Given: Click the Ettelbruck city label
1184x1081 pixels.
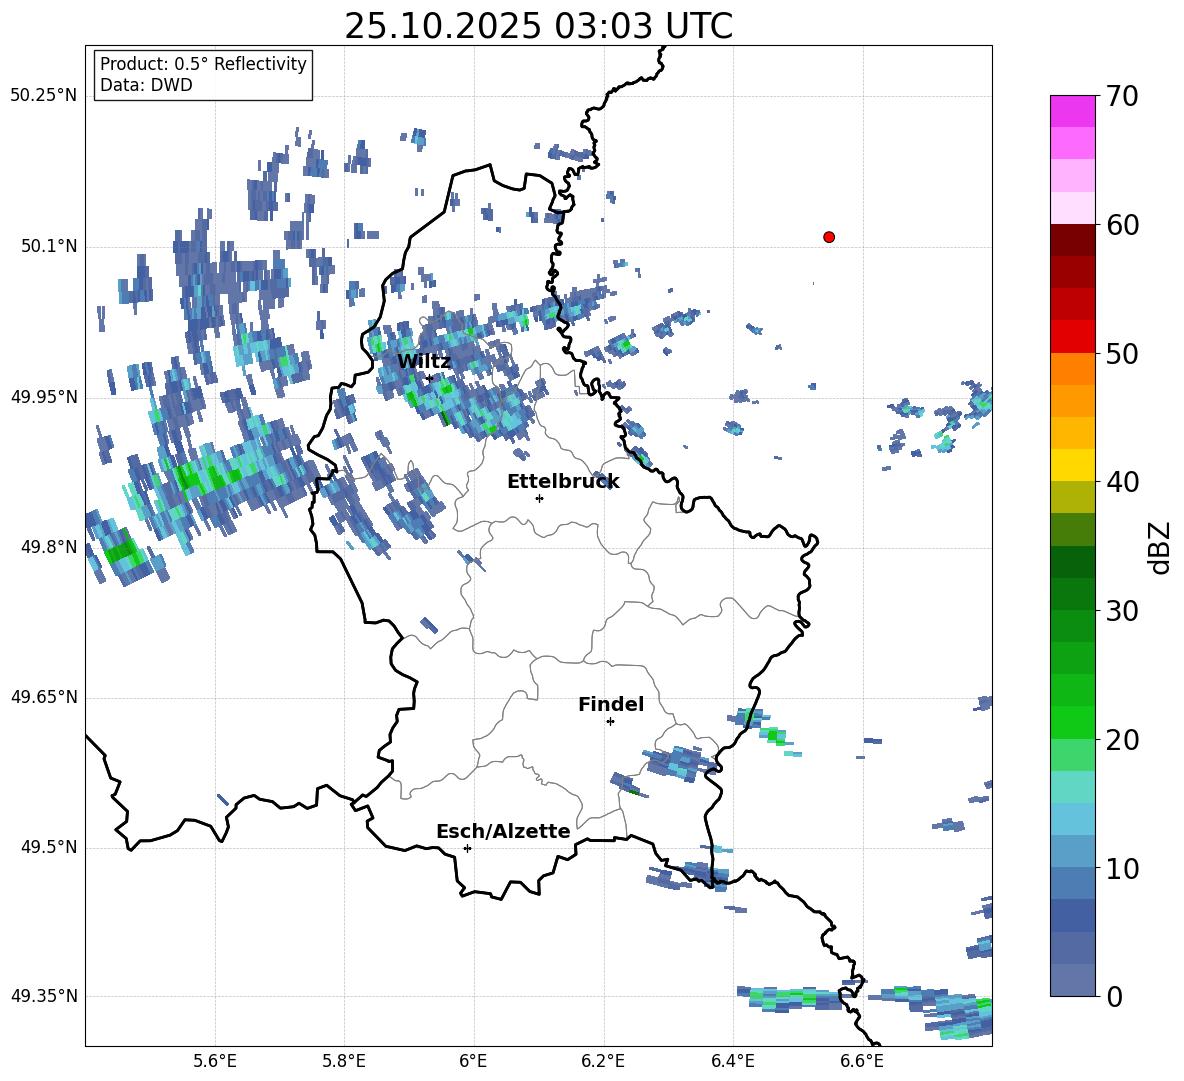Looking at the screenshot, I should [563, 482].
